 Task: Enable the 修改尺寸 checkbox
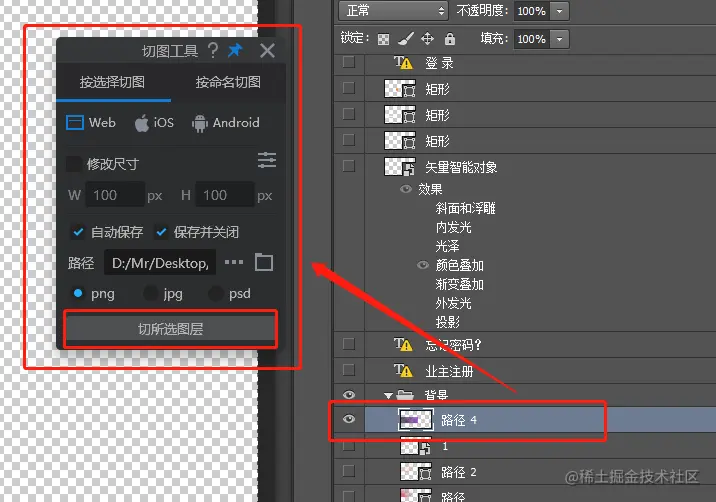pyautogui.click(x=74, y=164)
